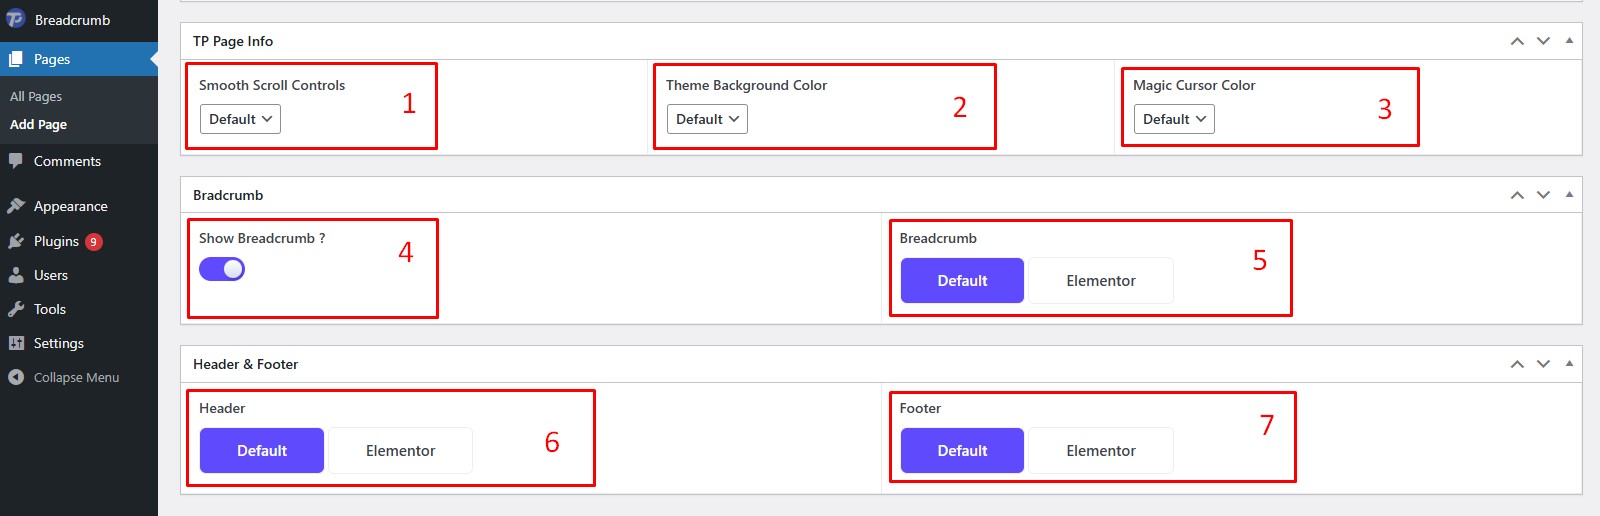
Task: Select Elementor for the Footer option
Action: [x=1100, y=451]
